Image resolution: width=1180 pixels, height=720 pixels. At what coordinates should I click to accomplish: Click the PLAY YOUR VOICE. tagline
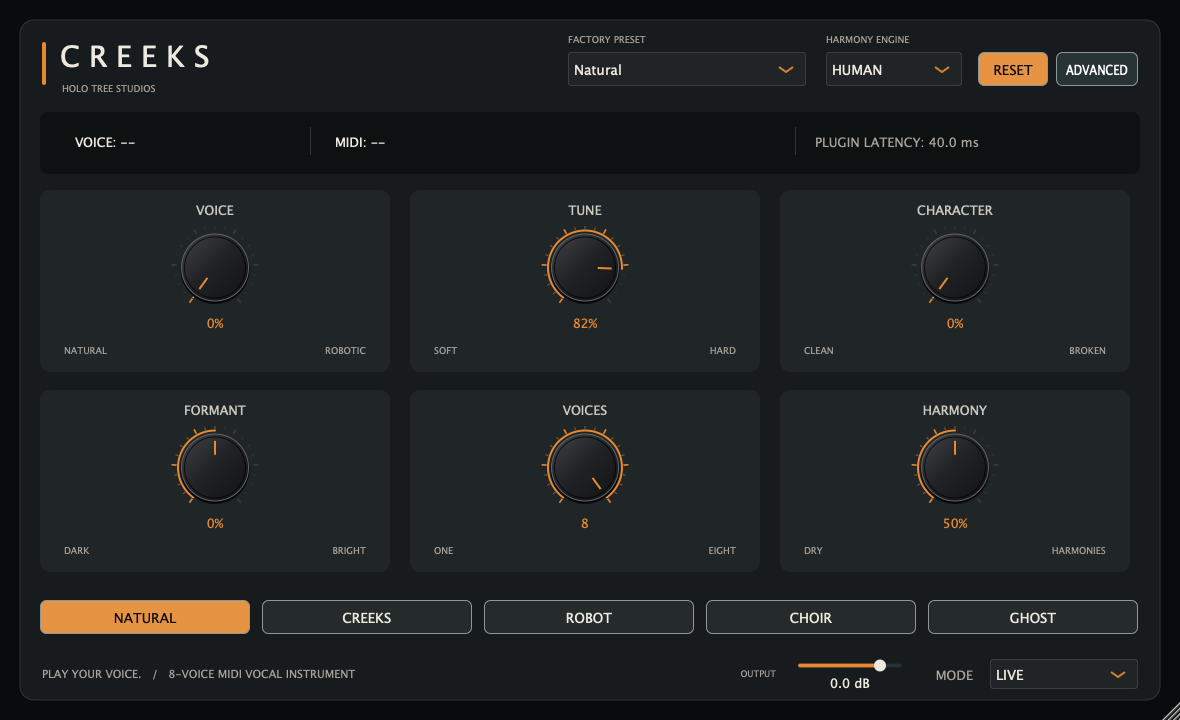pyautogui.click(x=92, y=674)
